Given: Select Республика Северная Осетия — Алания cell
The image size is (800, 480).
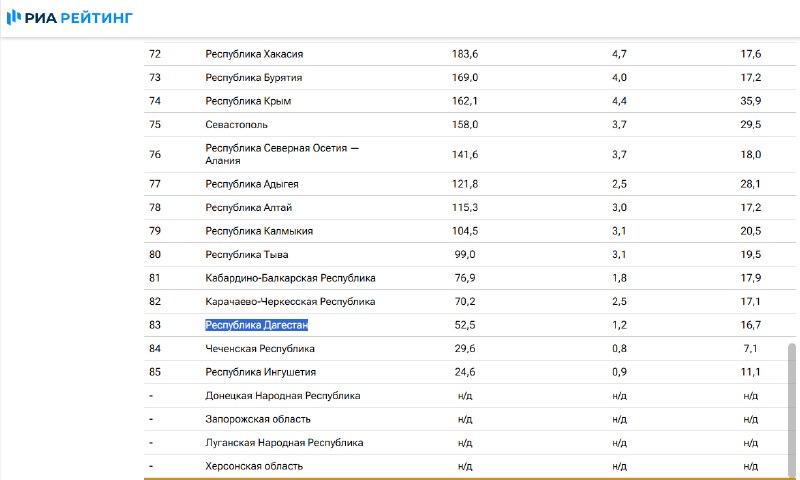Looking at the screenshot, I should coord(281,154).
